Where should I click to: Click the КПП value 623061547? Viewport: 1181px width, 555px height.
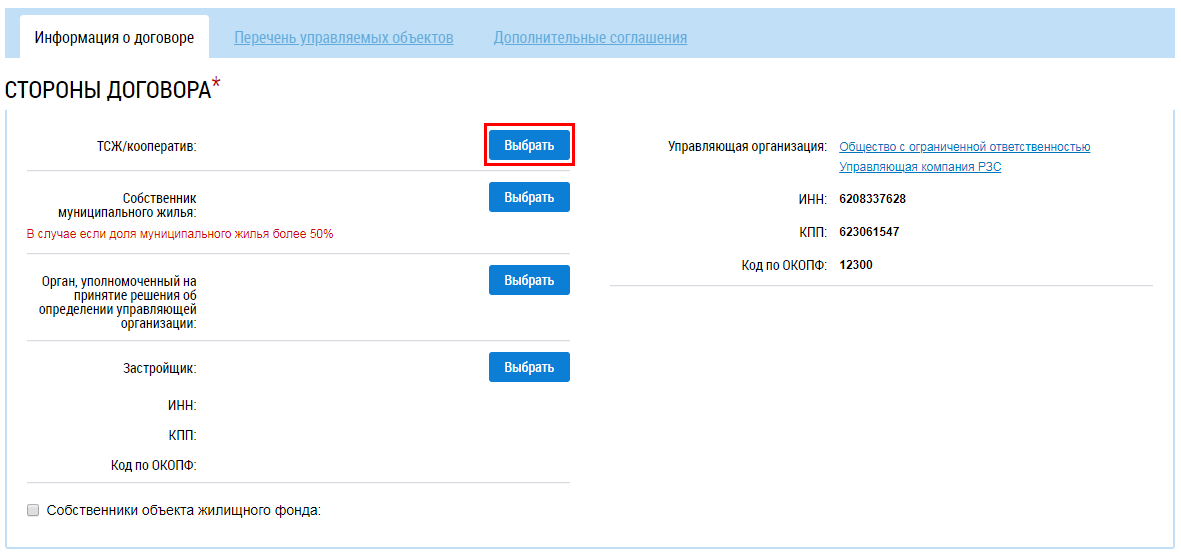click(869, 232)
